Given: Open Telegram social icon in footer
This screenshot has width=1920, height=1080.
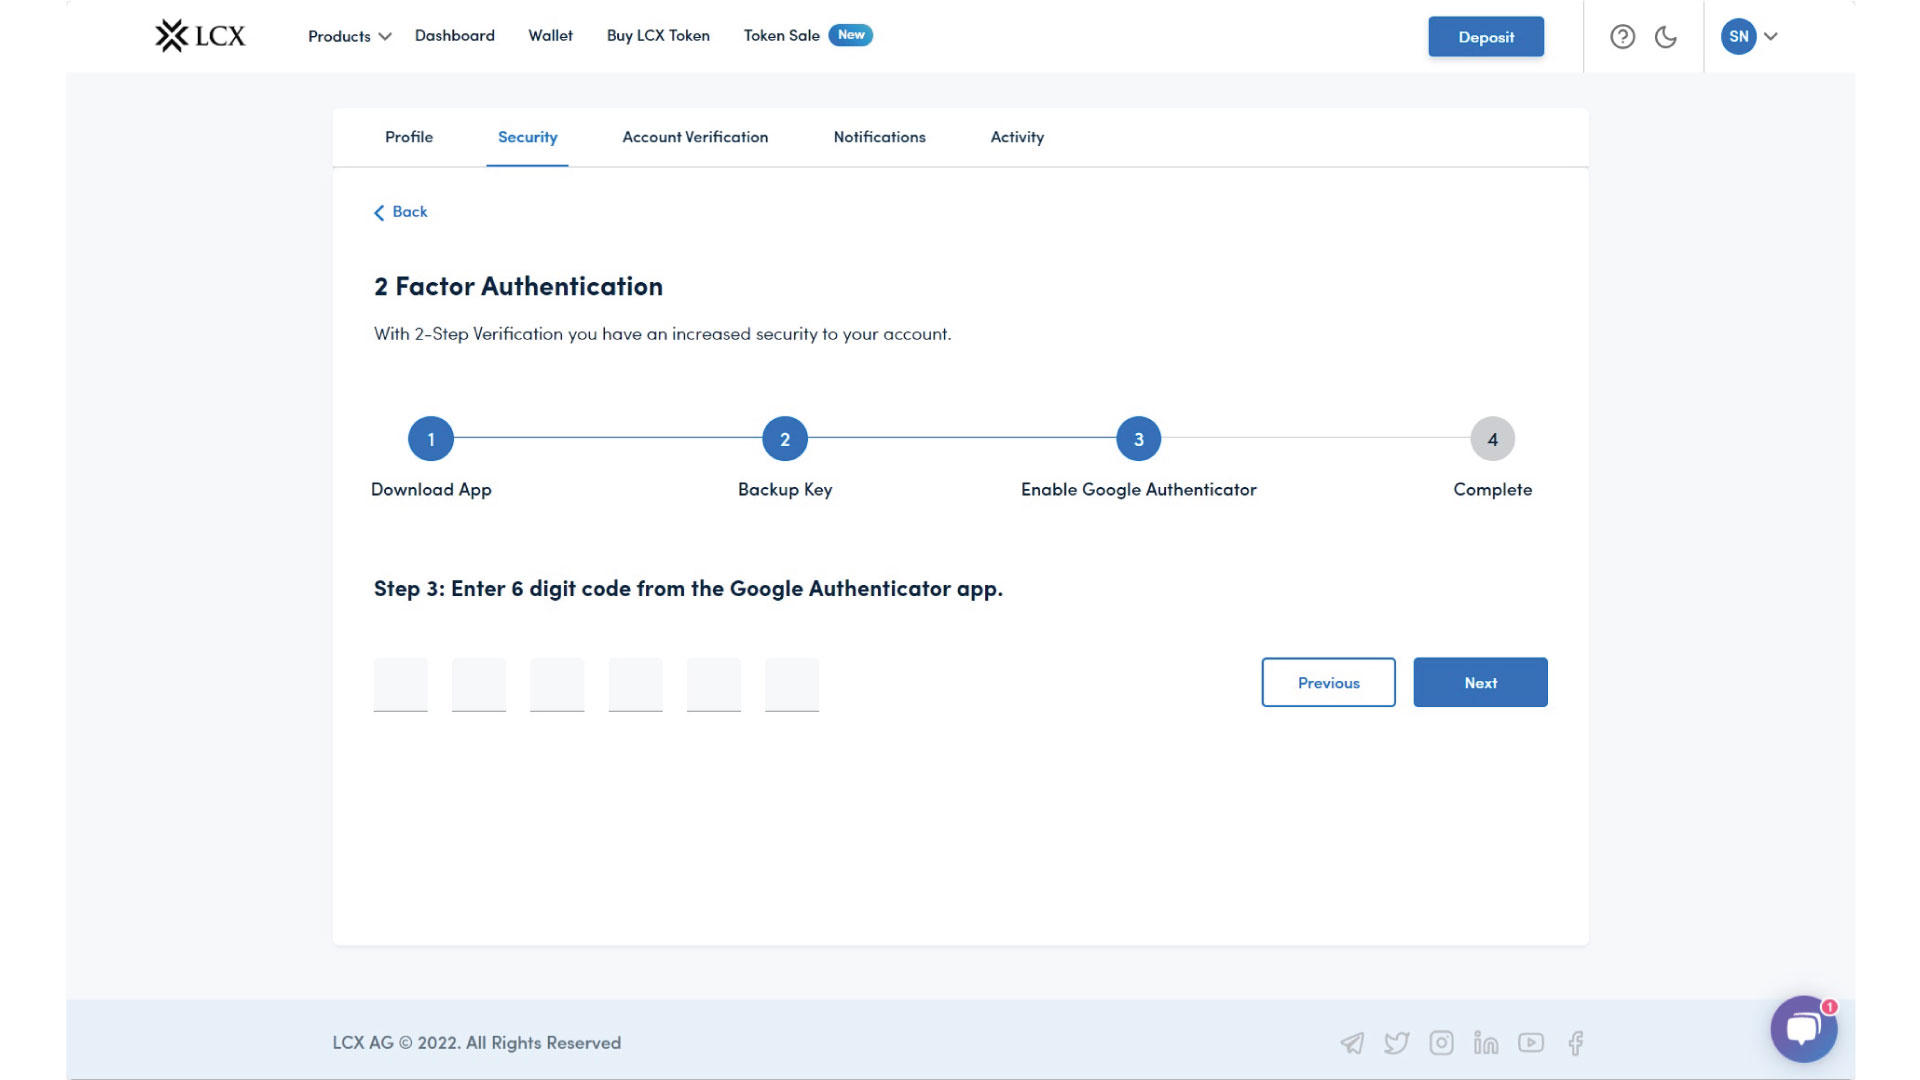Looking at the screenshot, I should 1352,1043.
